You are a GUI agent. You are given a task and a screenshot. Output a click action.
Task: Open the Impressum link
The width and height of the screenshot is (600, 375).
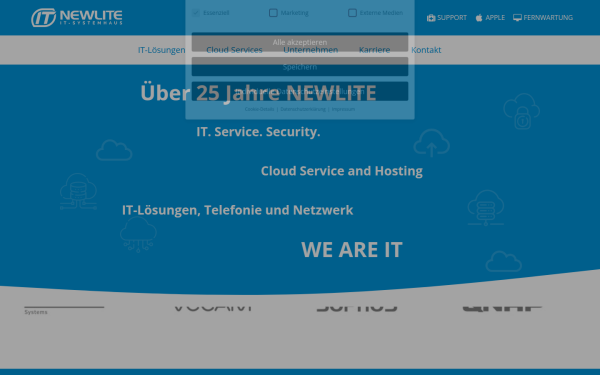click(x=343, y=109)
